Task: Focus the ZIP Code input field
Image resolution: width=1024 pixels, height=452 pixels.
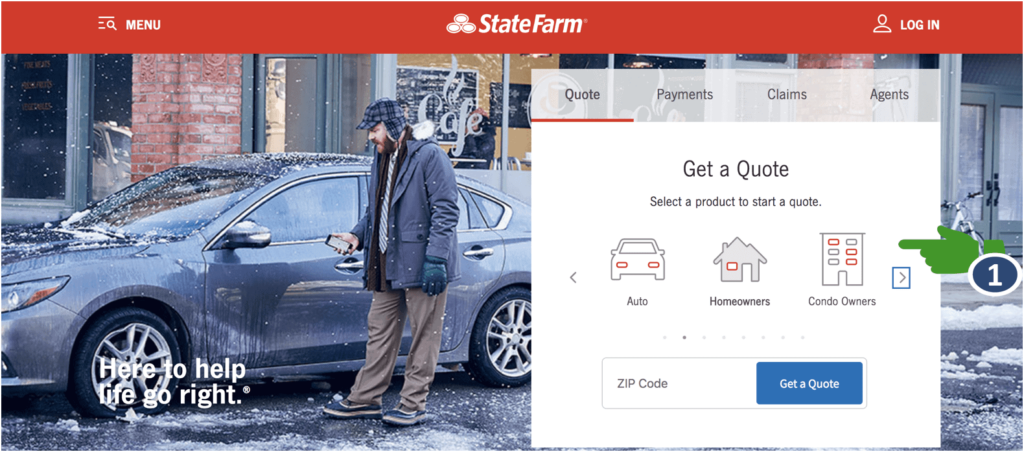Action: 679,383
